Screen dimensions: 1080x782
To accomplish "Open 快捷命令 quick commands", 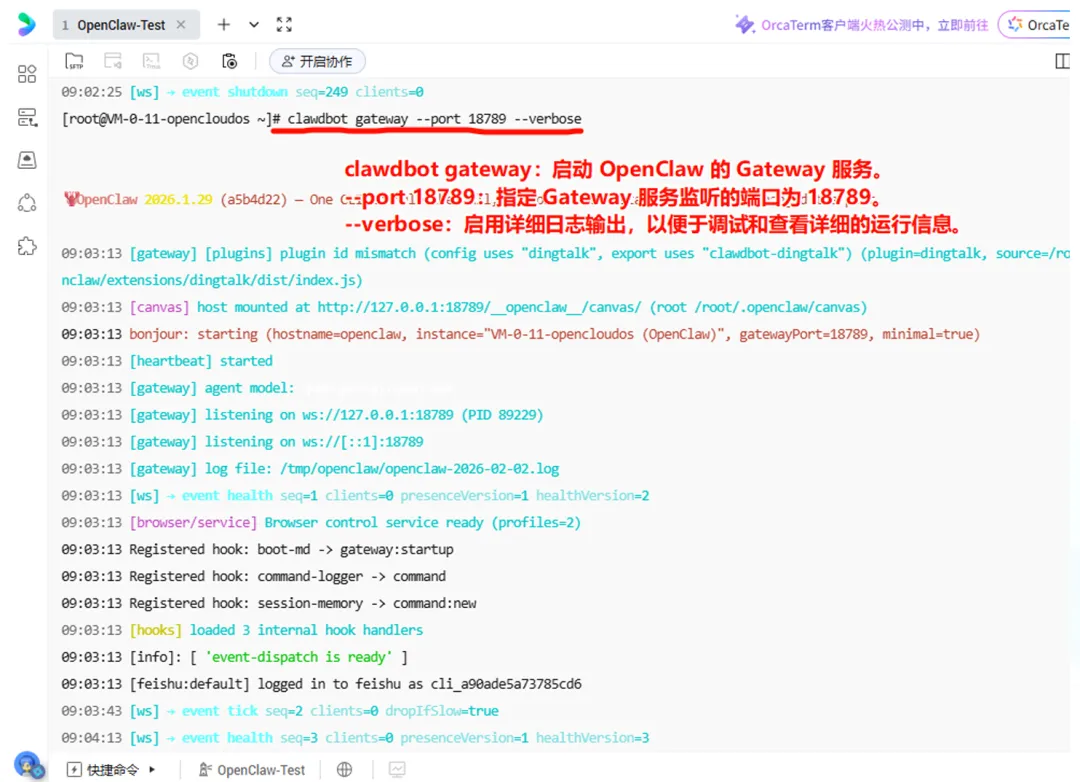I will [x=103, y=770].
